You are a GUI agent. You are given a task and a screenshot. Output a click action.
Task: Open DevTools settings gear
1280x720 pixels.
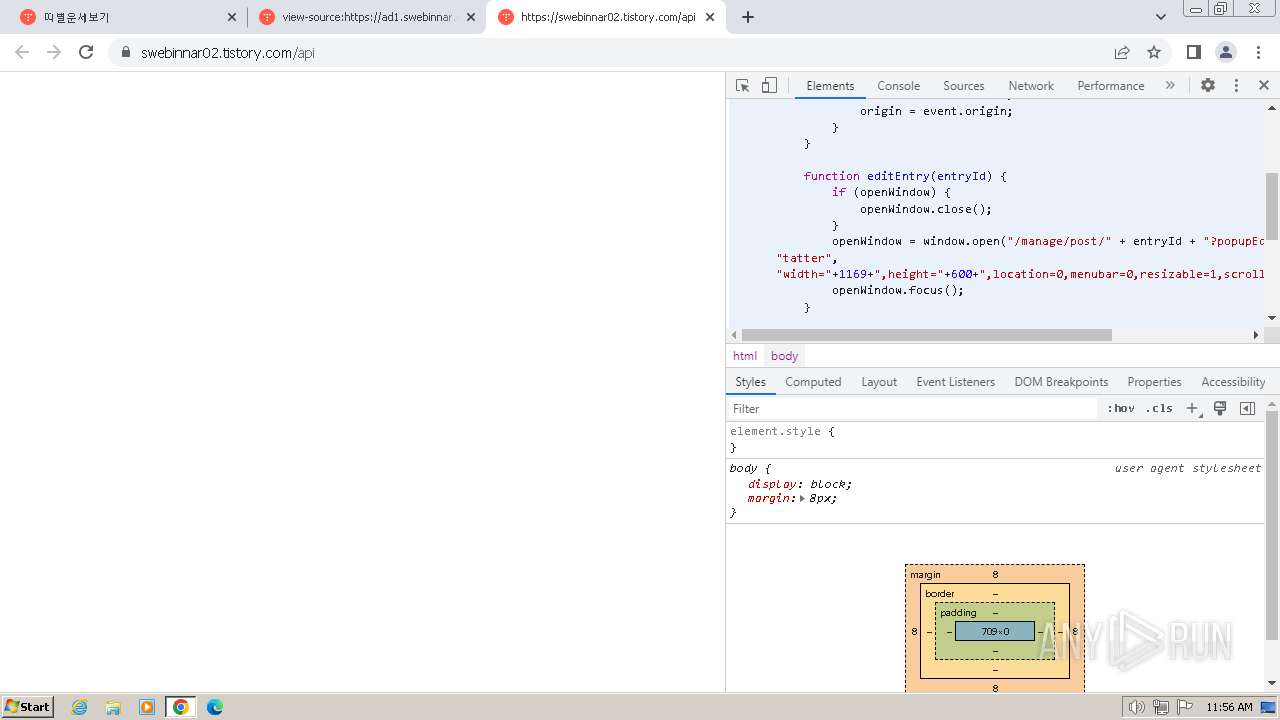(1208, 86)
